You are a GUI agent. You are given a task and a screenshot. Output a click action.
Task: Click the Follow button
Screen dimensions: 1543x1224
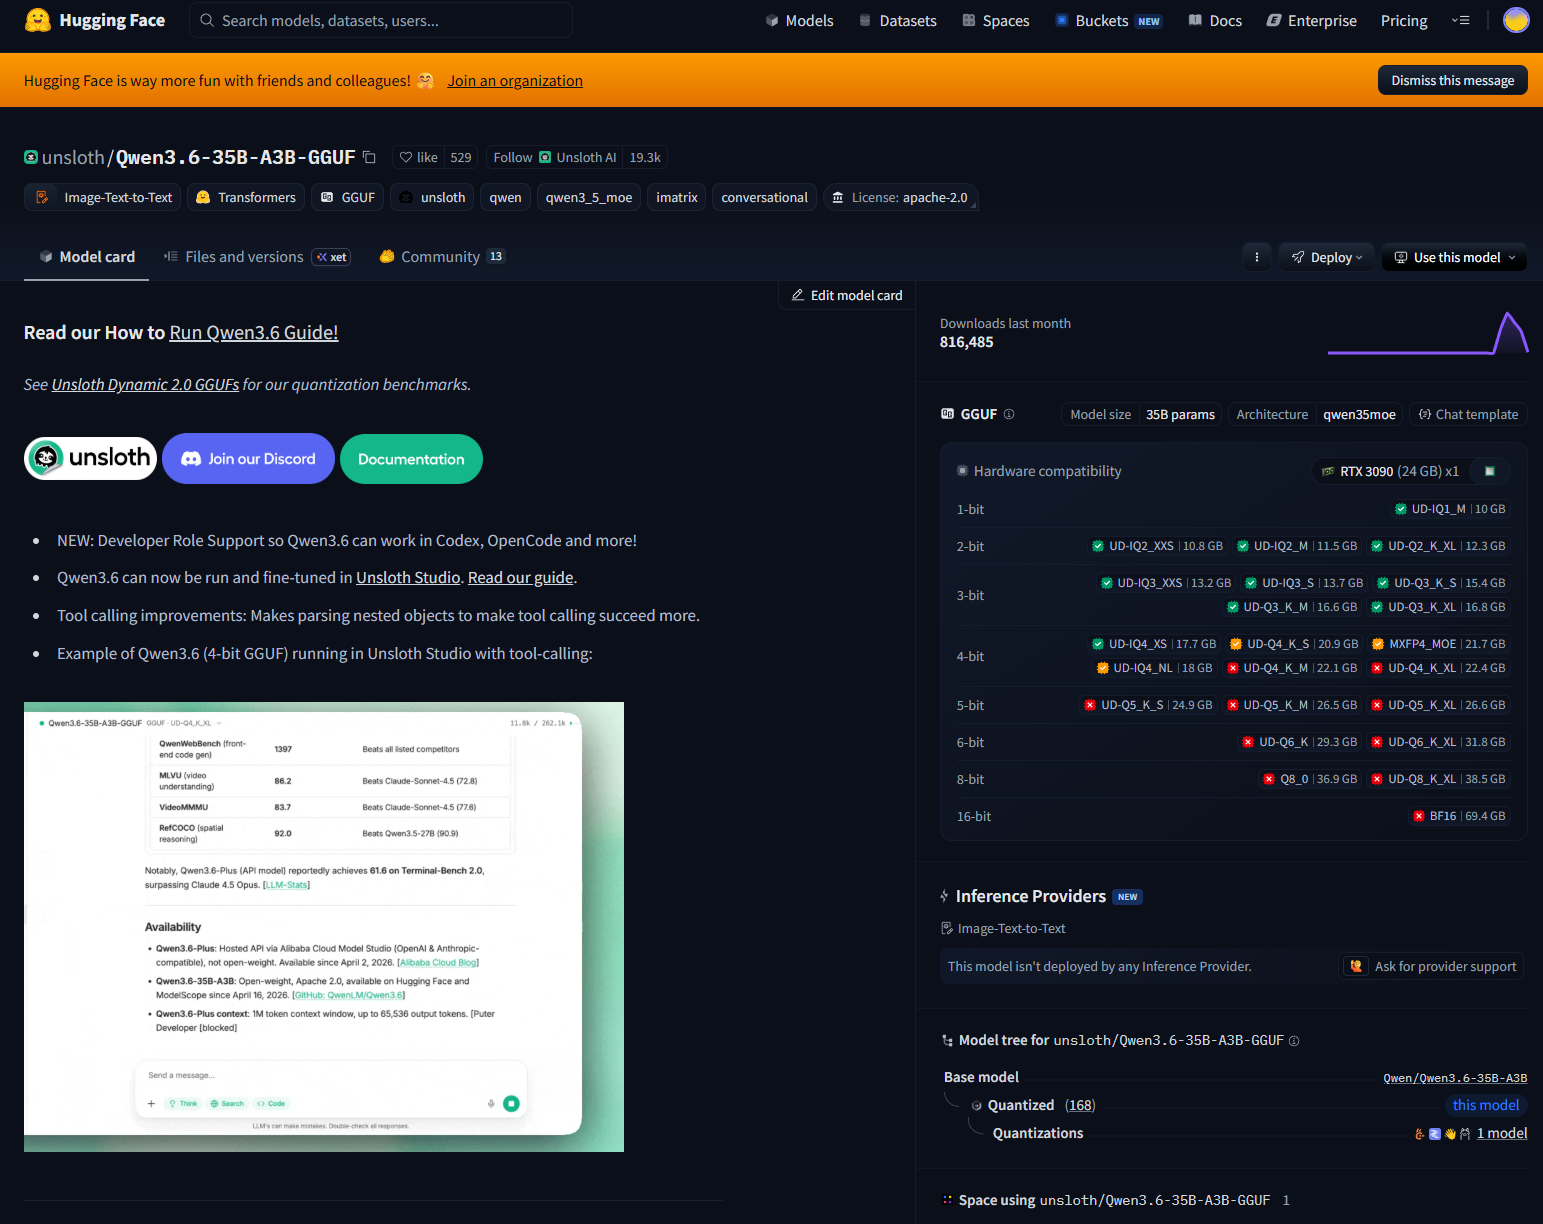[x=552, y=157]
